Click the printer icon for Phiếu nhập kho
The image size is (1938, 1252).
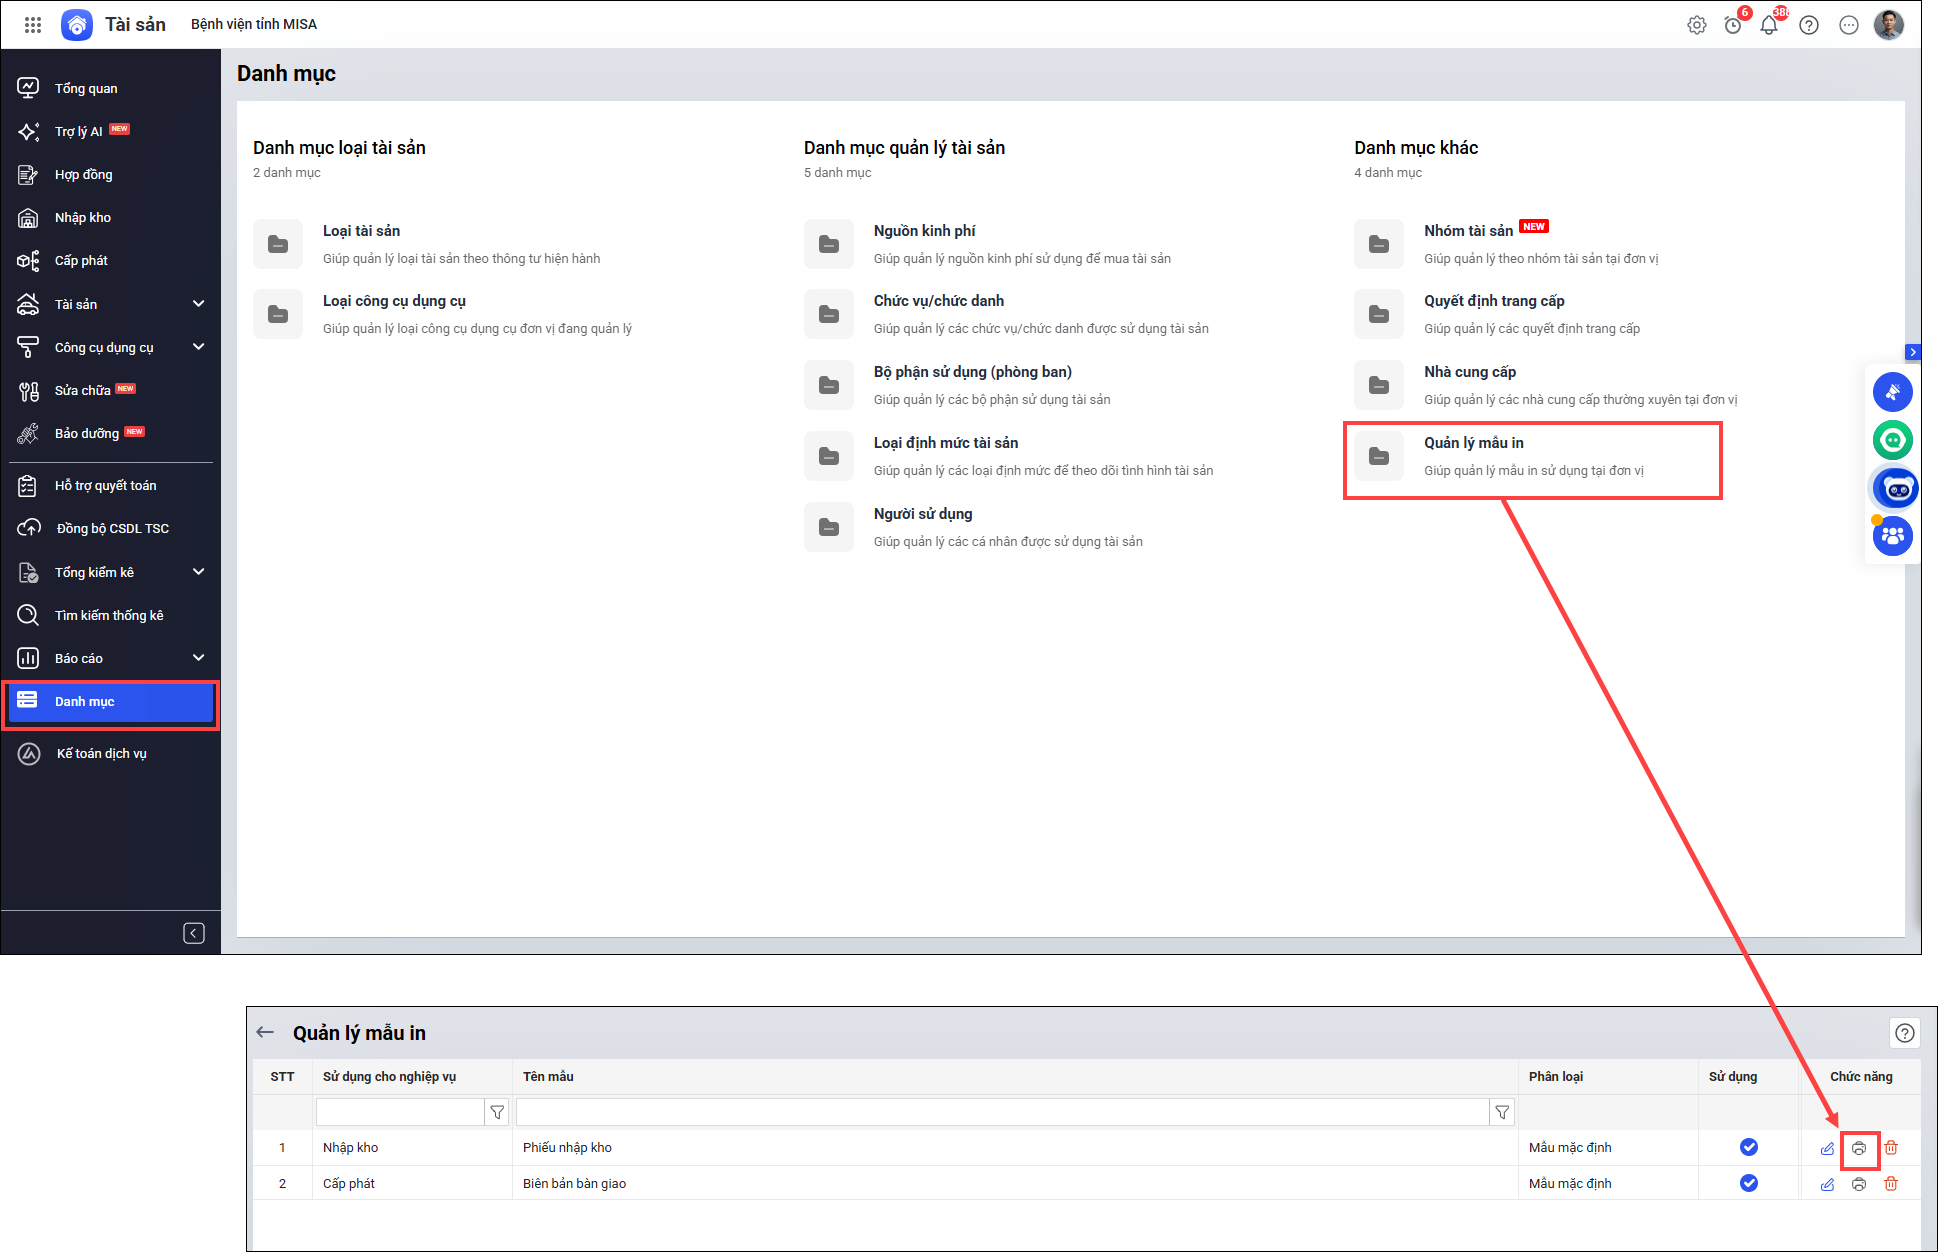(x=1859, y=1148)
